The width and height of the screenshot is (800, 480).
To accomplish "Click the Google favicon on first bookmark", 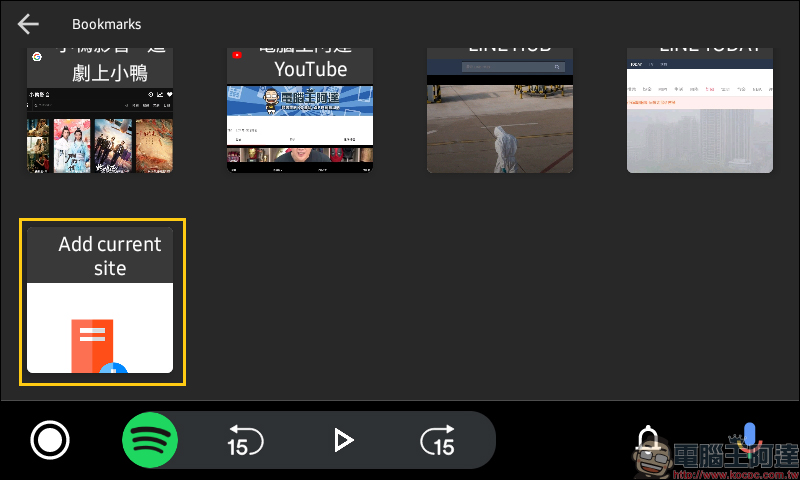I will pos(37,56).
